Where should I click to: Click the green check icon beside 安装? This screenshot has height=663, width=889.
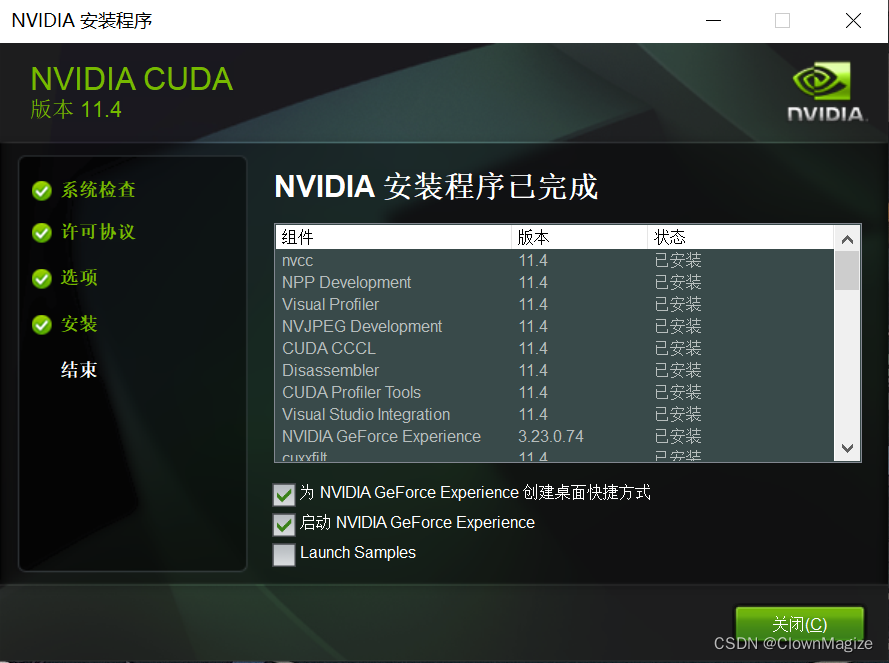point(42,325)
